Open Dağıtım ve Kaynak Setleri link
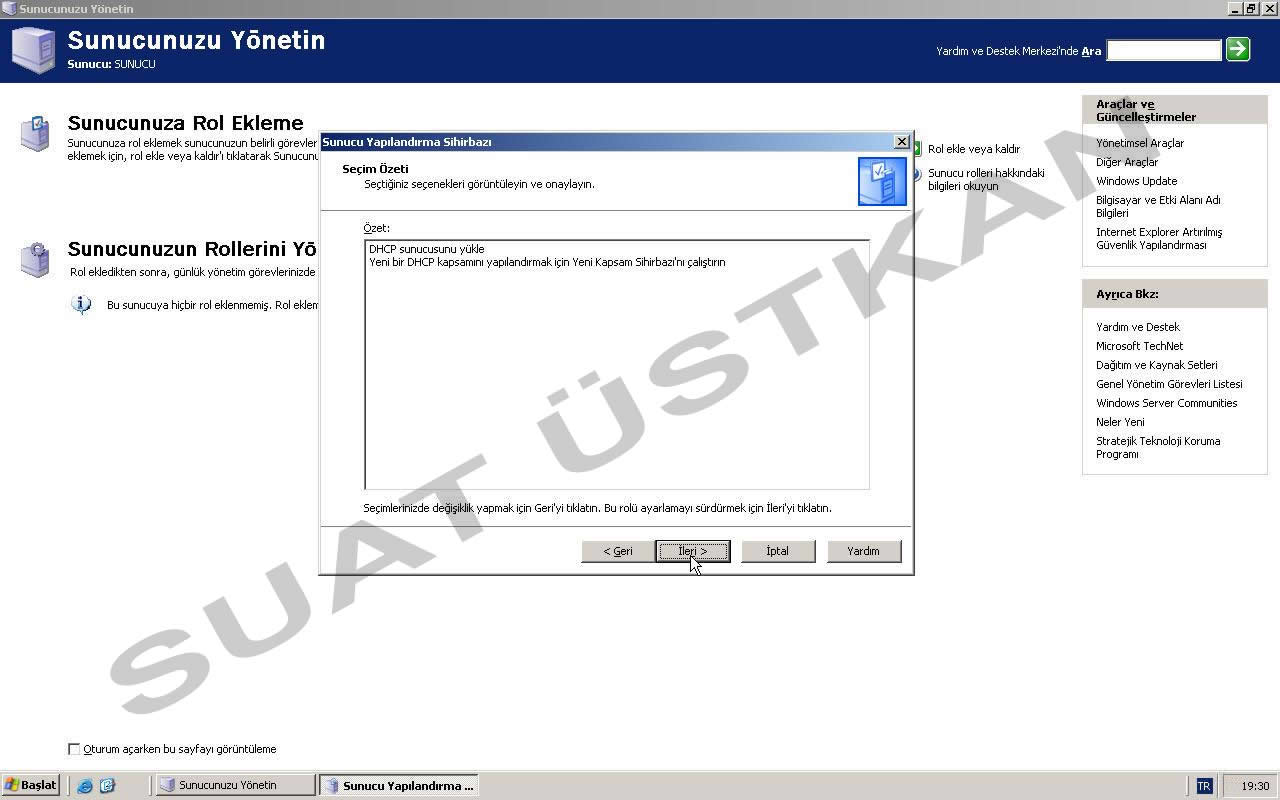1280x800 pixels. [x=1157, y=365]
